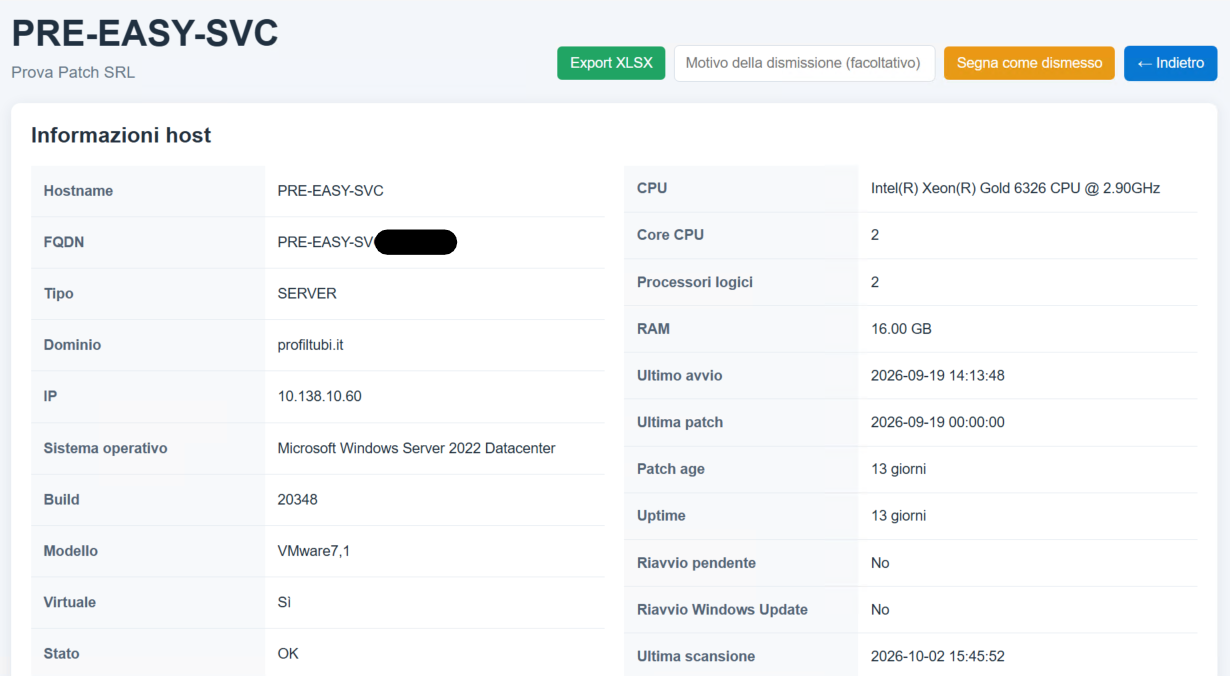Select the Hostname value PRE-EASY-SVC
This screenshot has width=1230, height=676.
[330, 191]
